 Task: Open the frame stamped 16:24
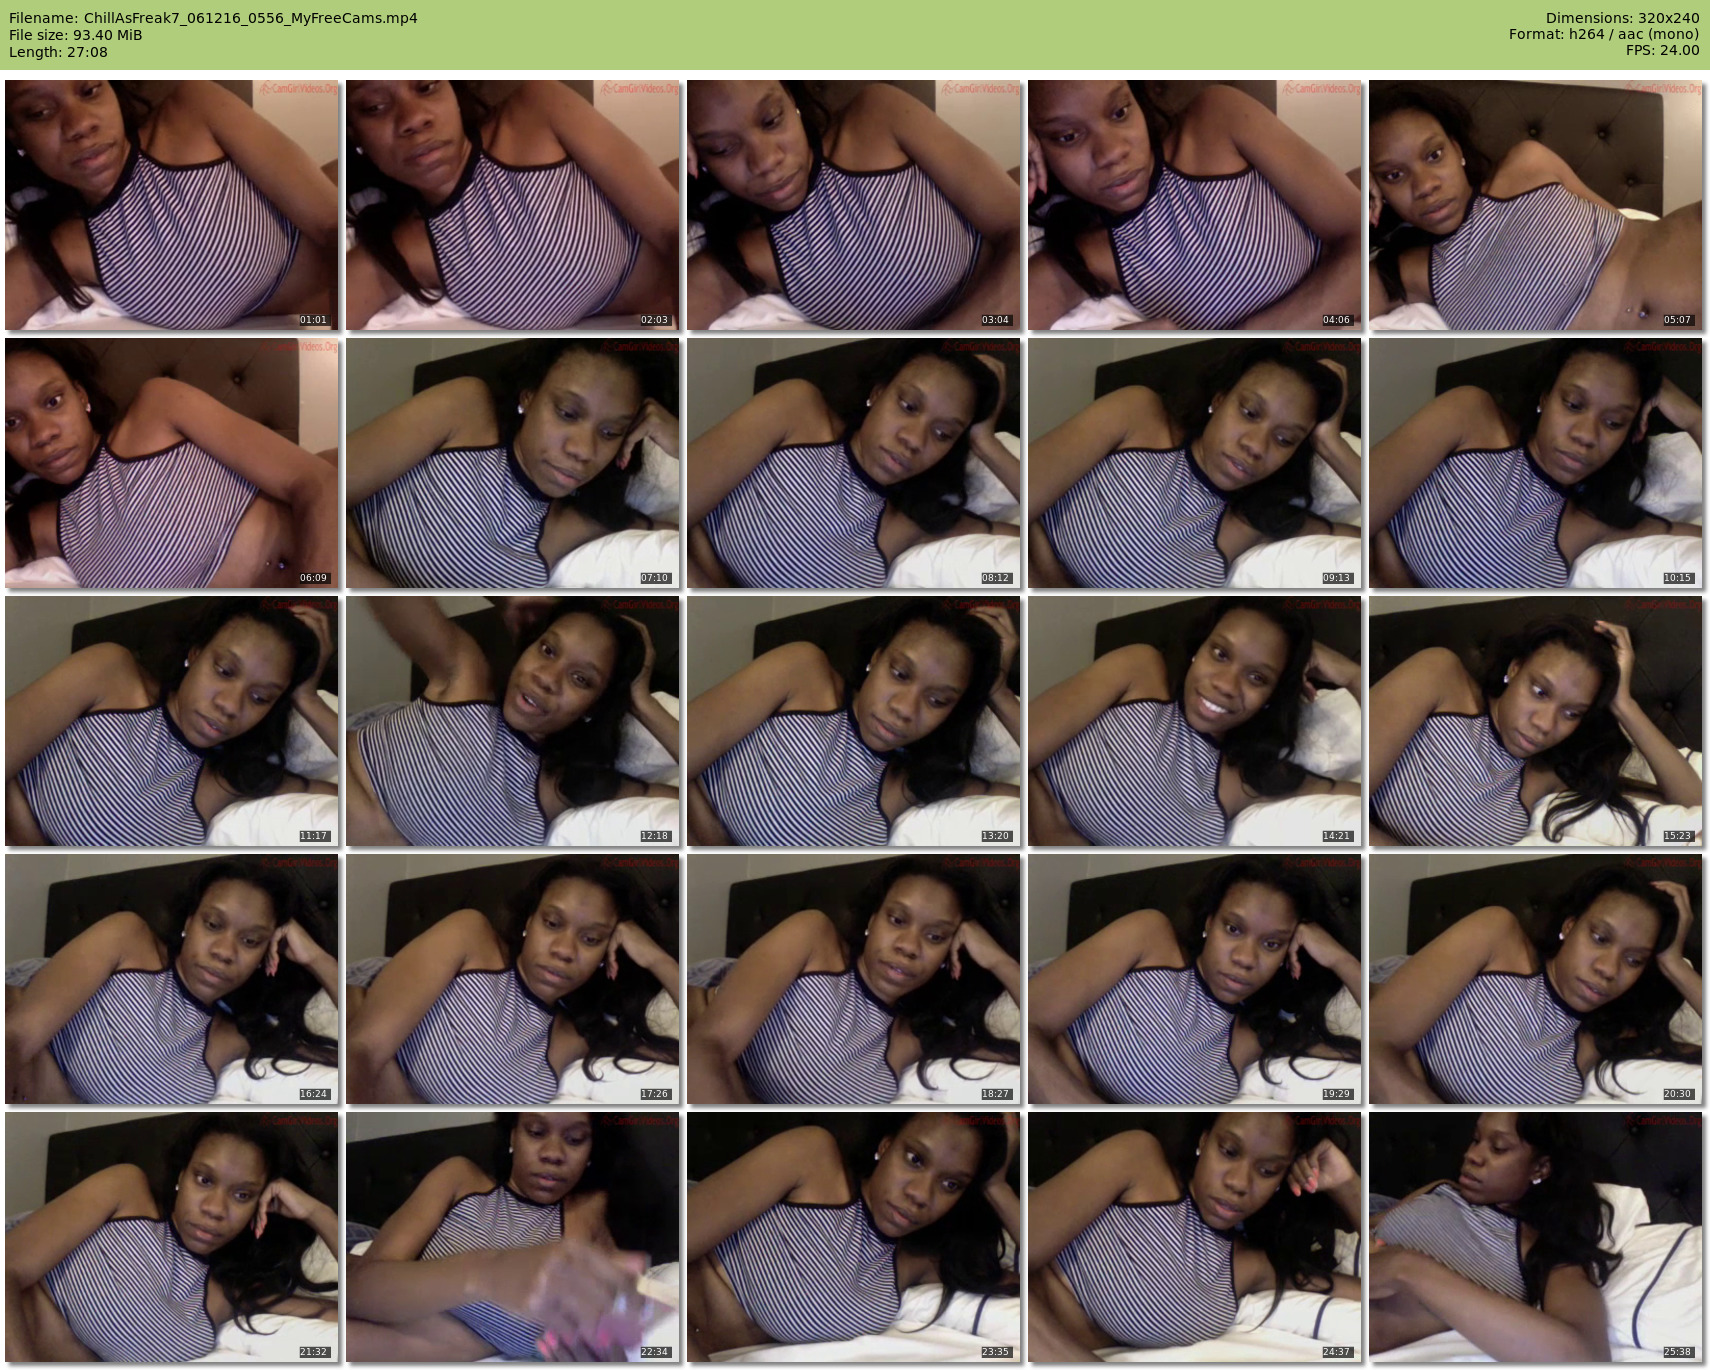[172, 979]
